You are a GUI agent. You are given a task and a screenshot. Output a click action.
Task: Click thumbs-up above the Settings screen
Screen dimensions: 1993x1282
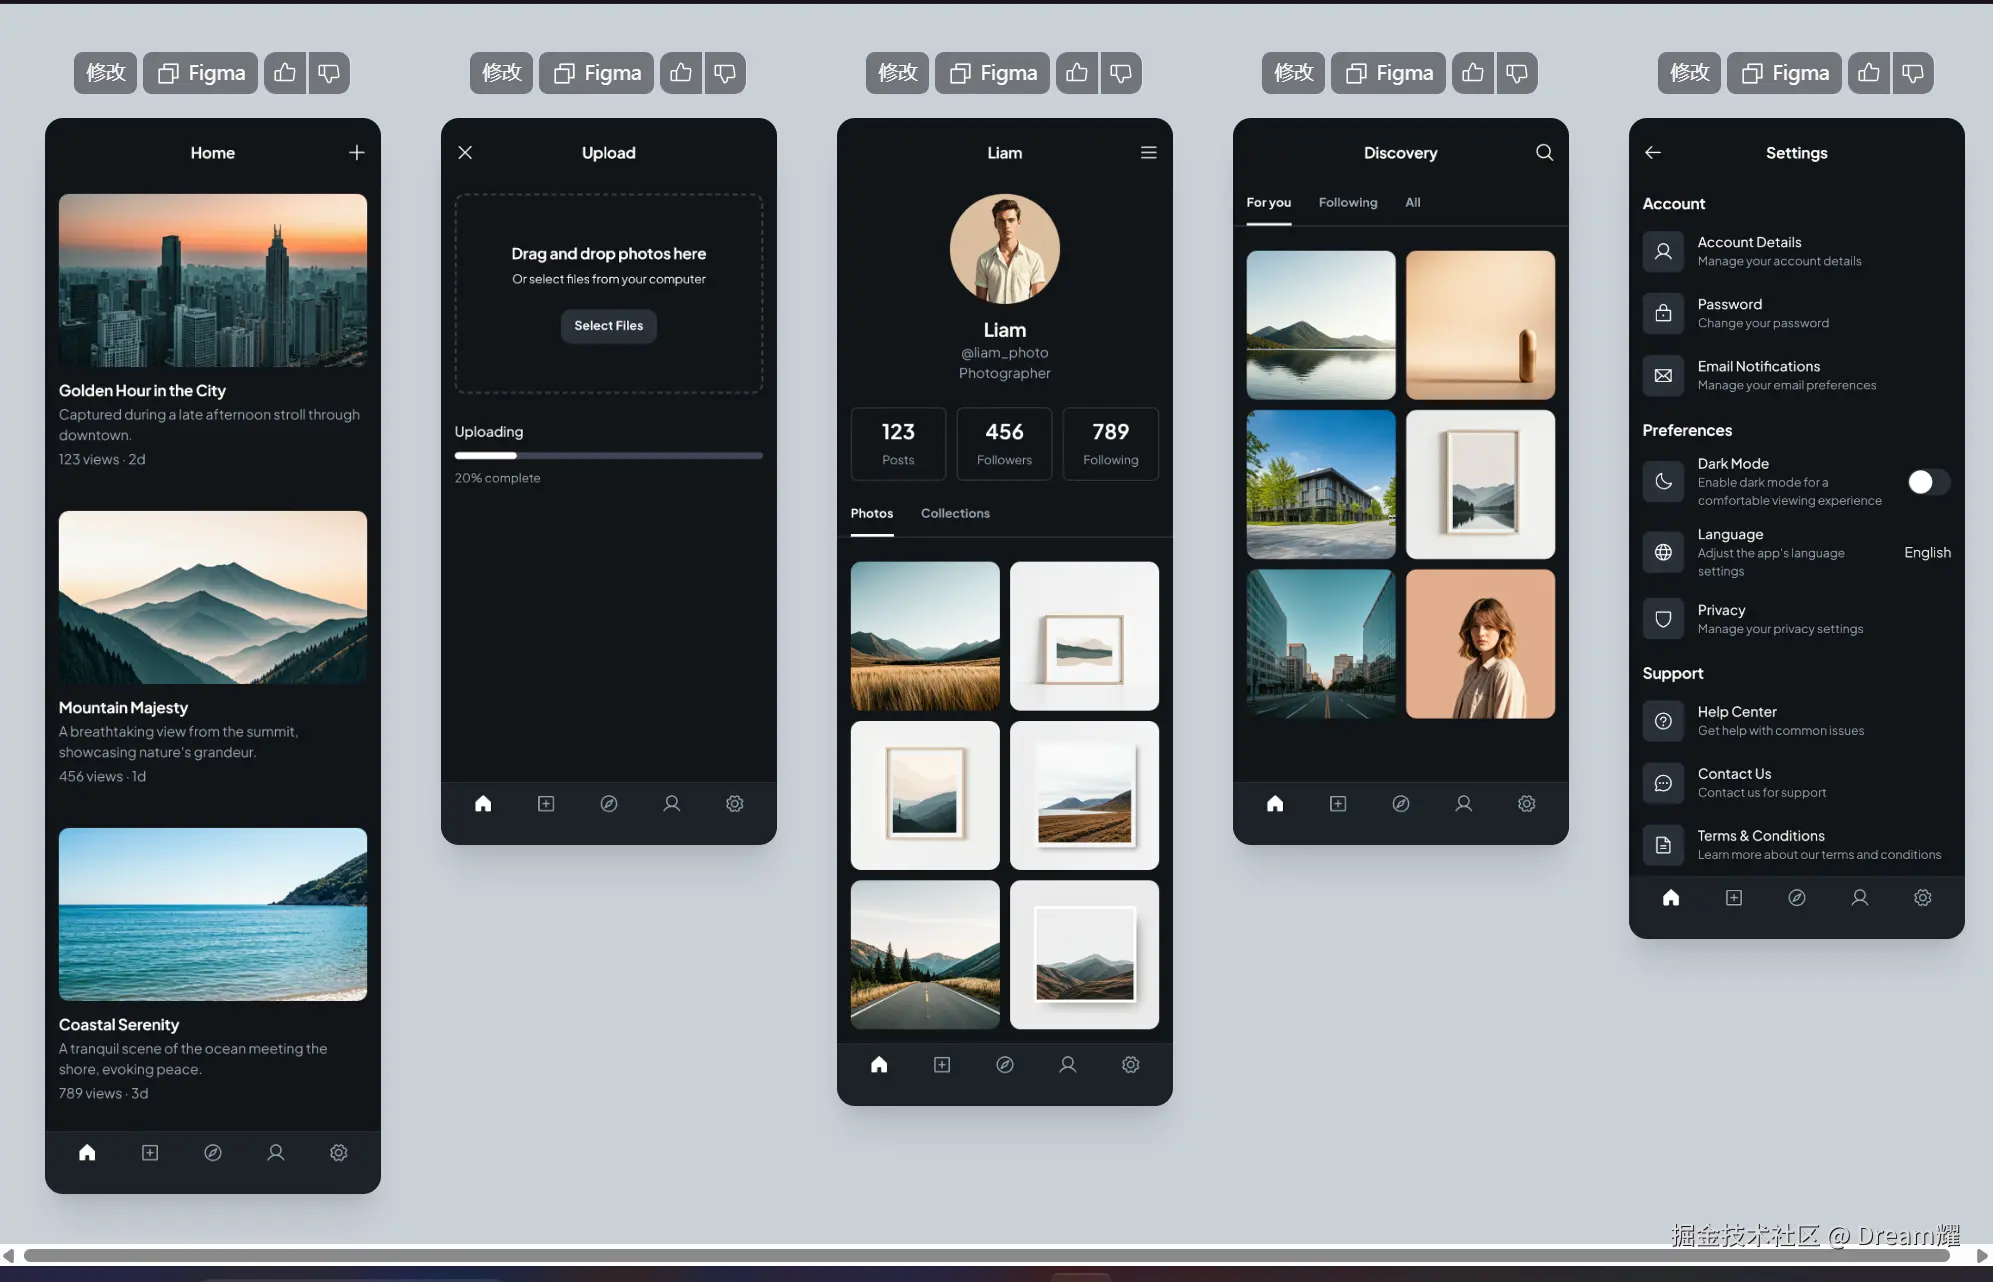pos(1869,73)
